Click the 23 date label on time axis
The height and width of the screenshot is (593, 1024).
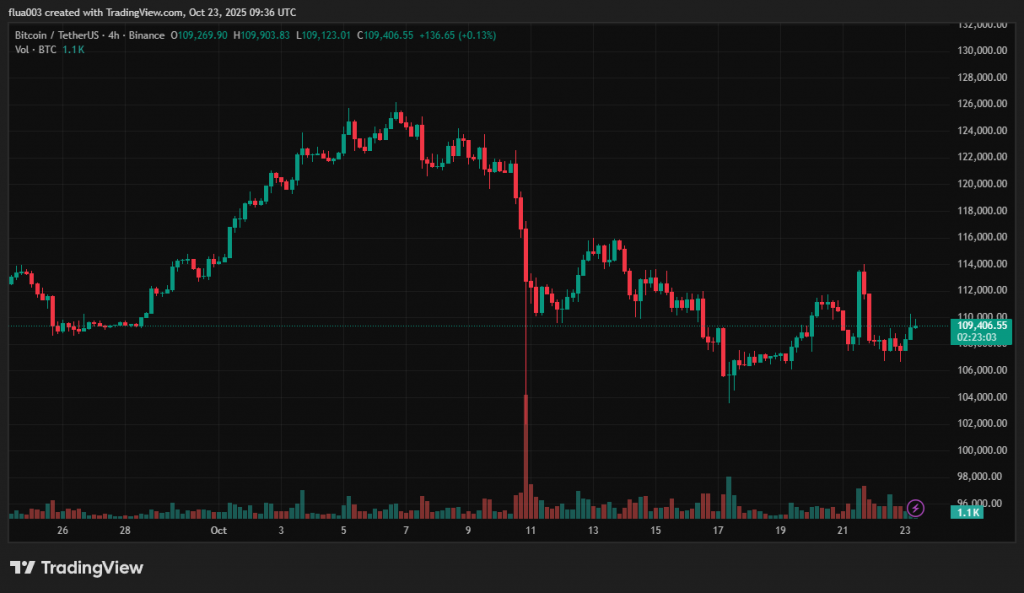coord(904,529)
